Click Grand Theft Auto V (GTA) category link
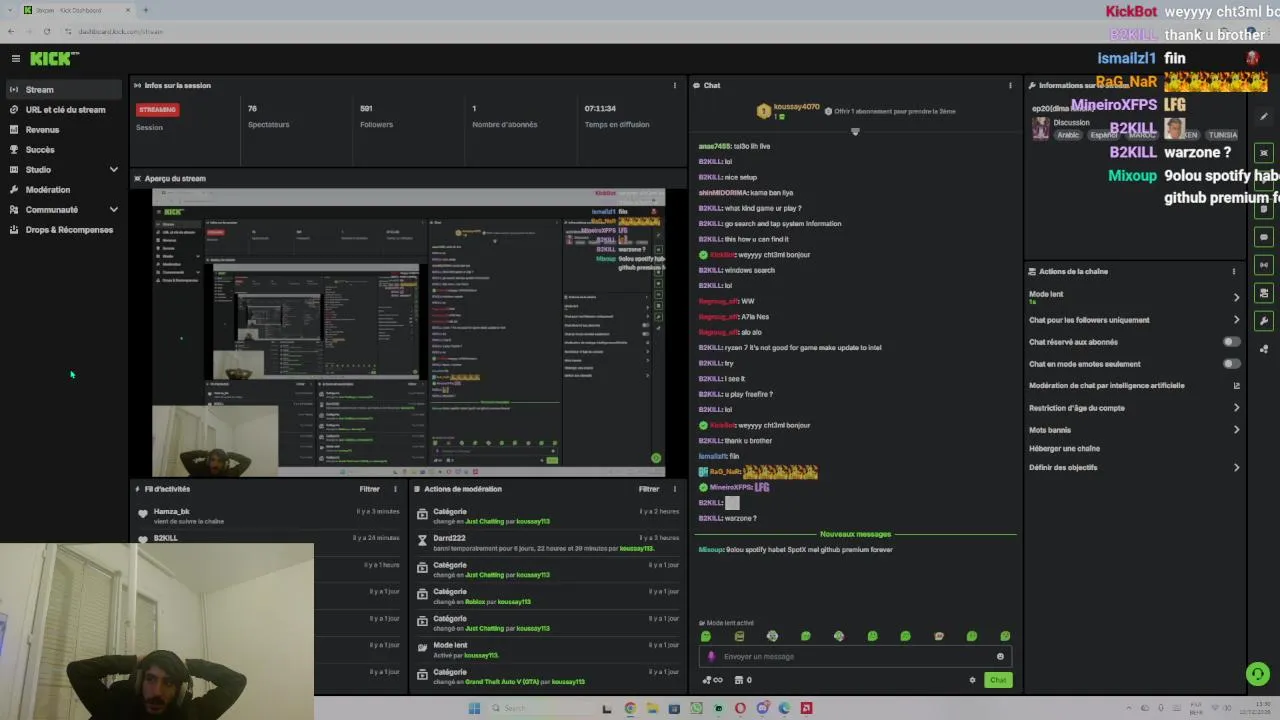 (x=502, y=682)
